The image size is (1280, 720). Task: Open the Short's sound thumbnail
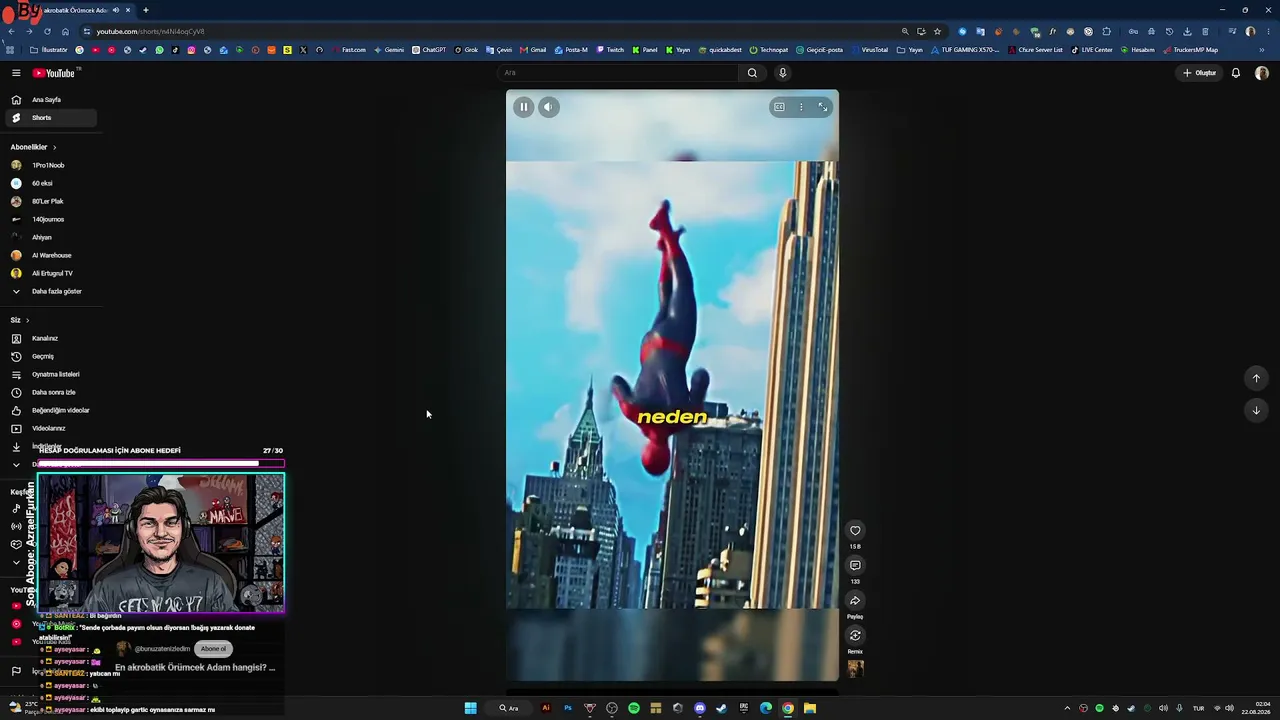(x=855, y=668)
